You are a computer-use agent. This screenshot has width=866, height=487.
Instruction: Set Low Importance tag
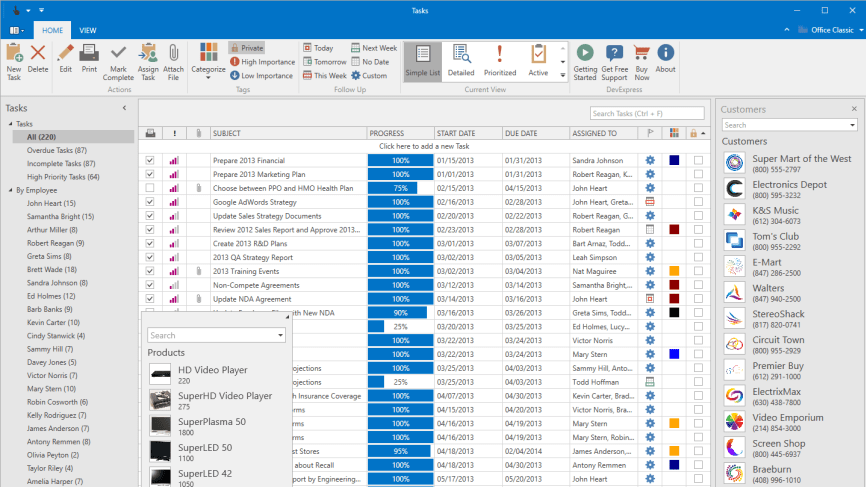[x=261, y=76]
